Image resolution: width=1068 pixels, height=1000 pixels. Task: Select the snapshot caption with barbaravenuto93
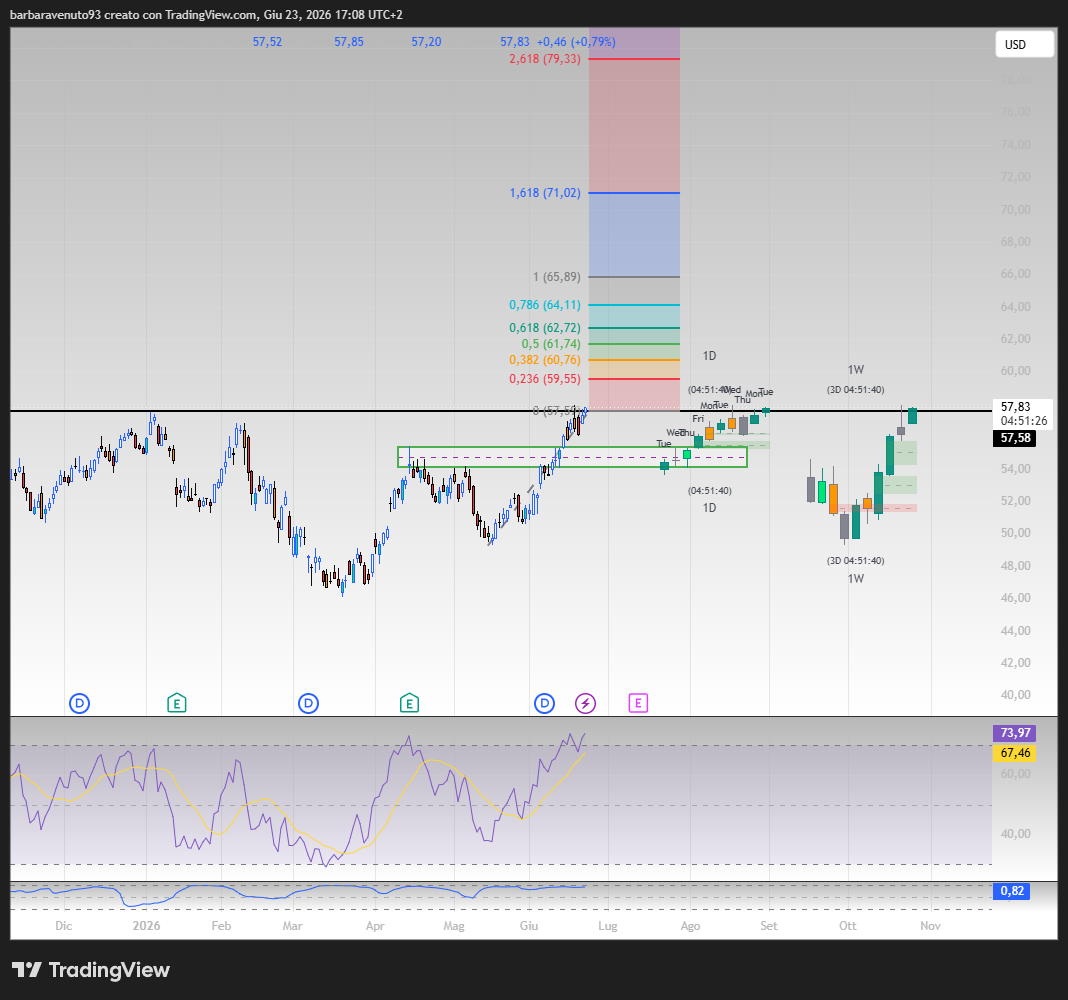tap(206, 14)
